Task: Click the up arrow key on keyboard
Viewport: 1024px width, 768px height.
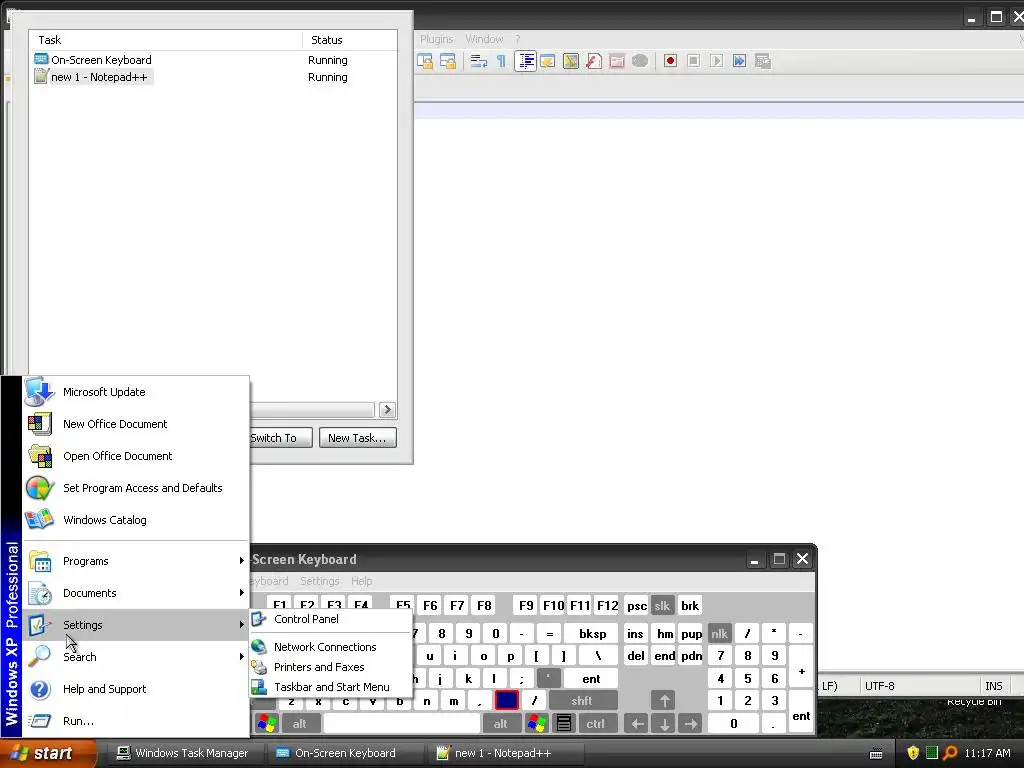Action: 664,701
